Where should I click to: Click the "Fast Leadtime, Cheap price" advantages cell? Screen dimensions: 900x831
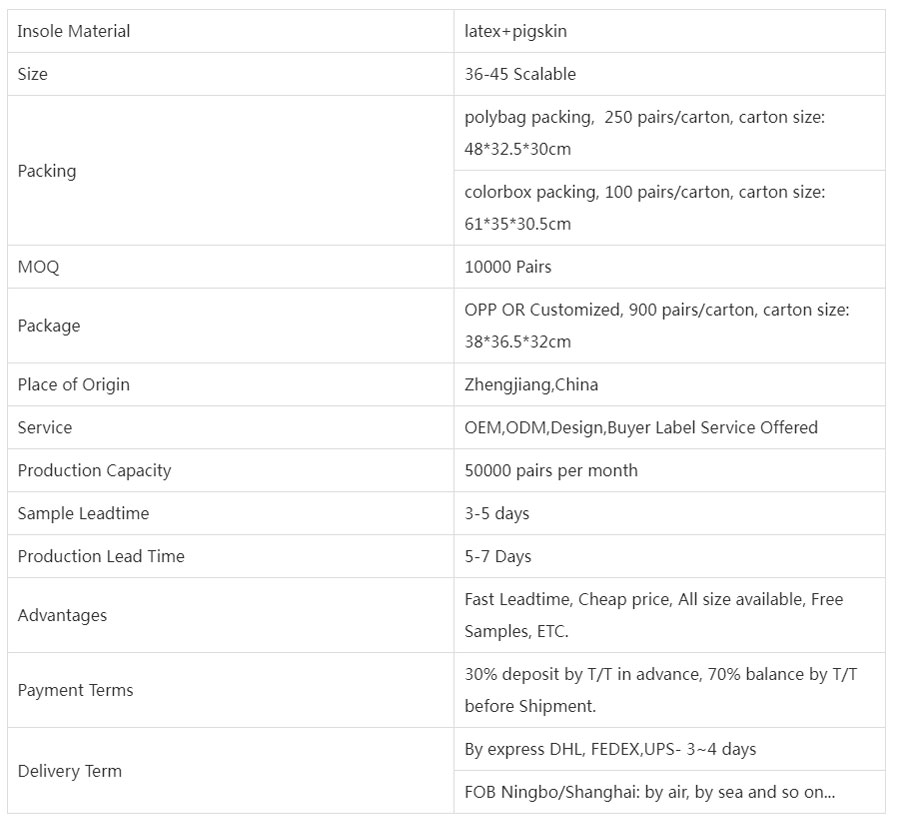653,615
